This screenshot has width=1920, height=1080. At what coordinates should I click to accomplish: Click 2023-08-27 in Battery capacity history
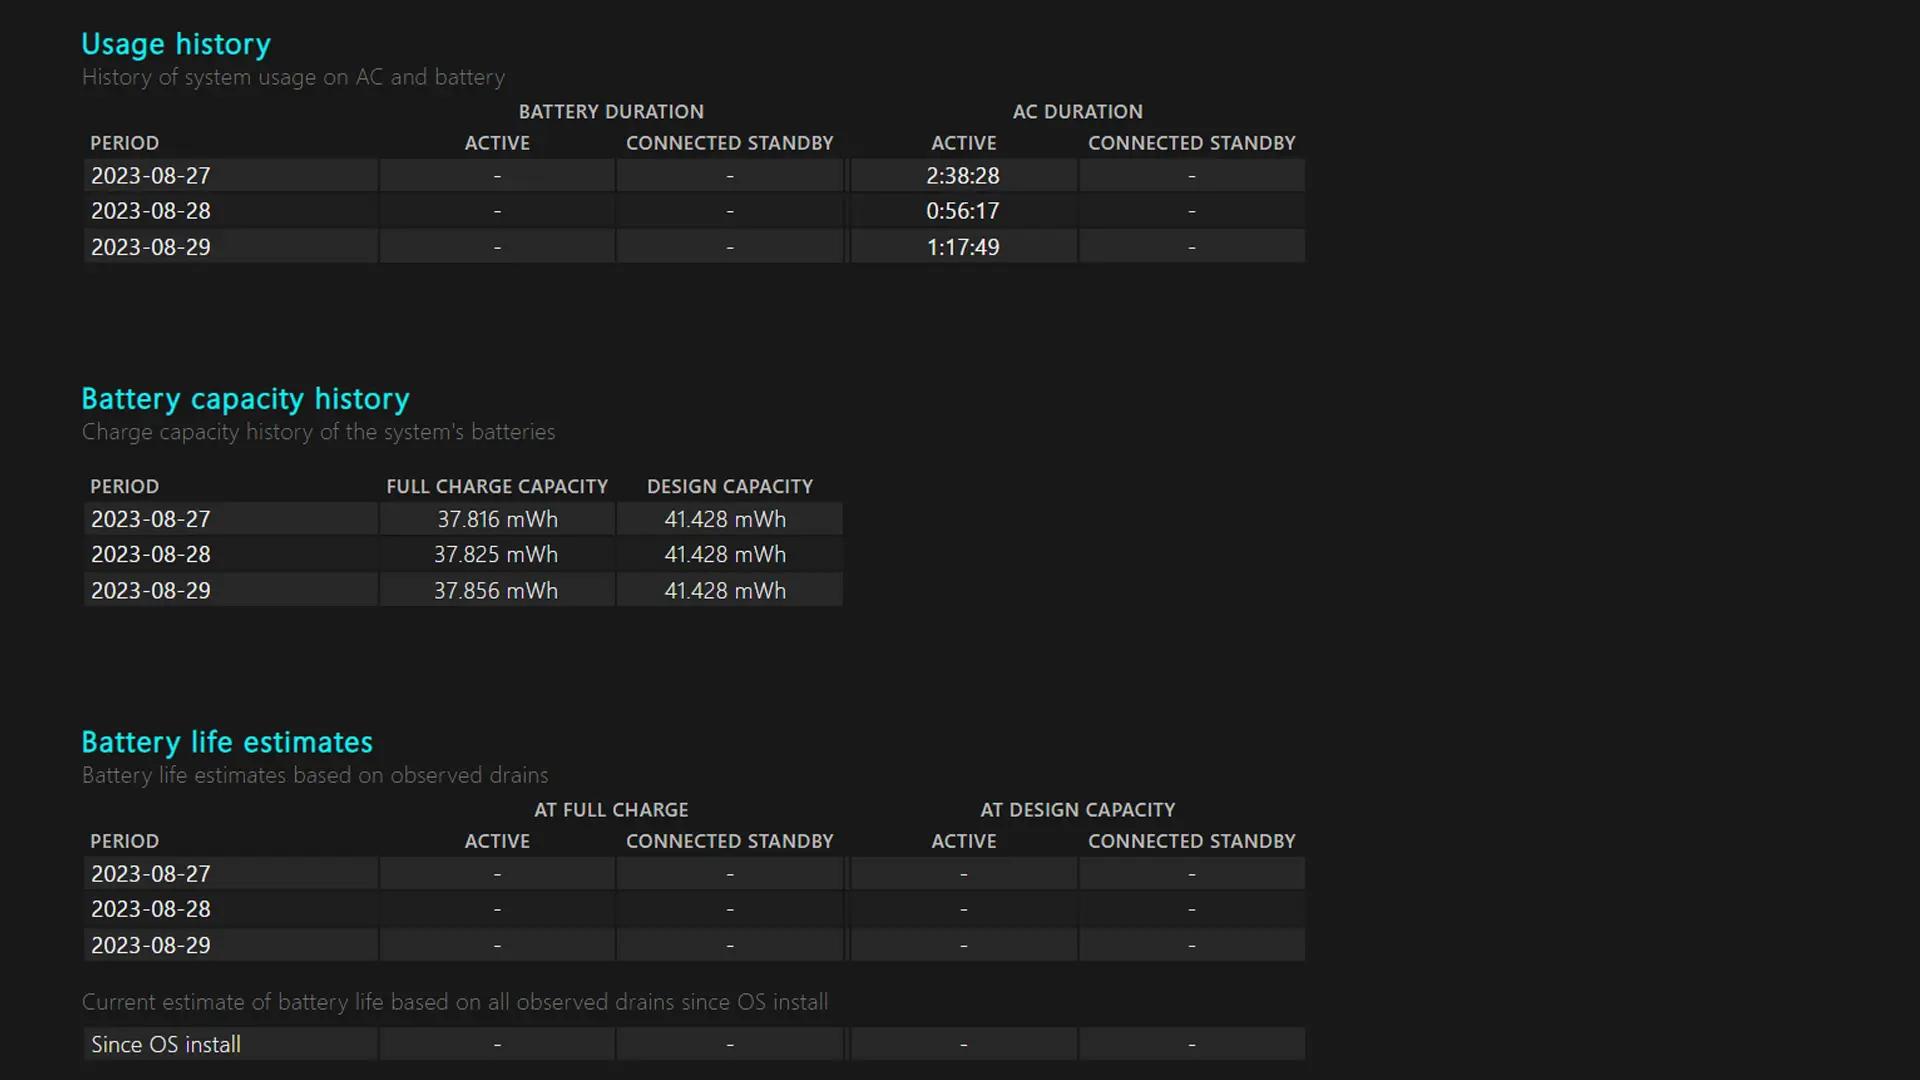pyautogui.click(x=151, y=519)
